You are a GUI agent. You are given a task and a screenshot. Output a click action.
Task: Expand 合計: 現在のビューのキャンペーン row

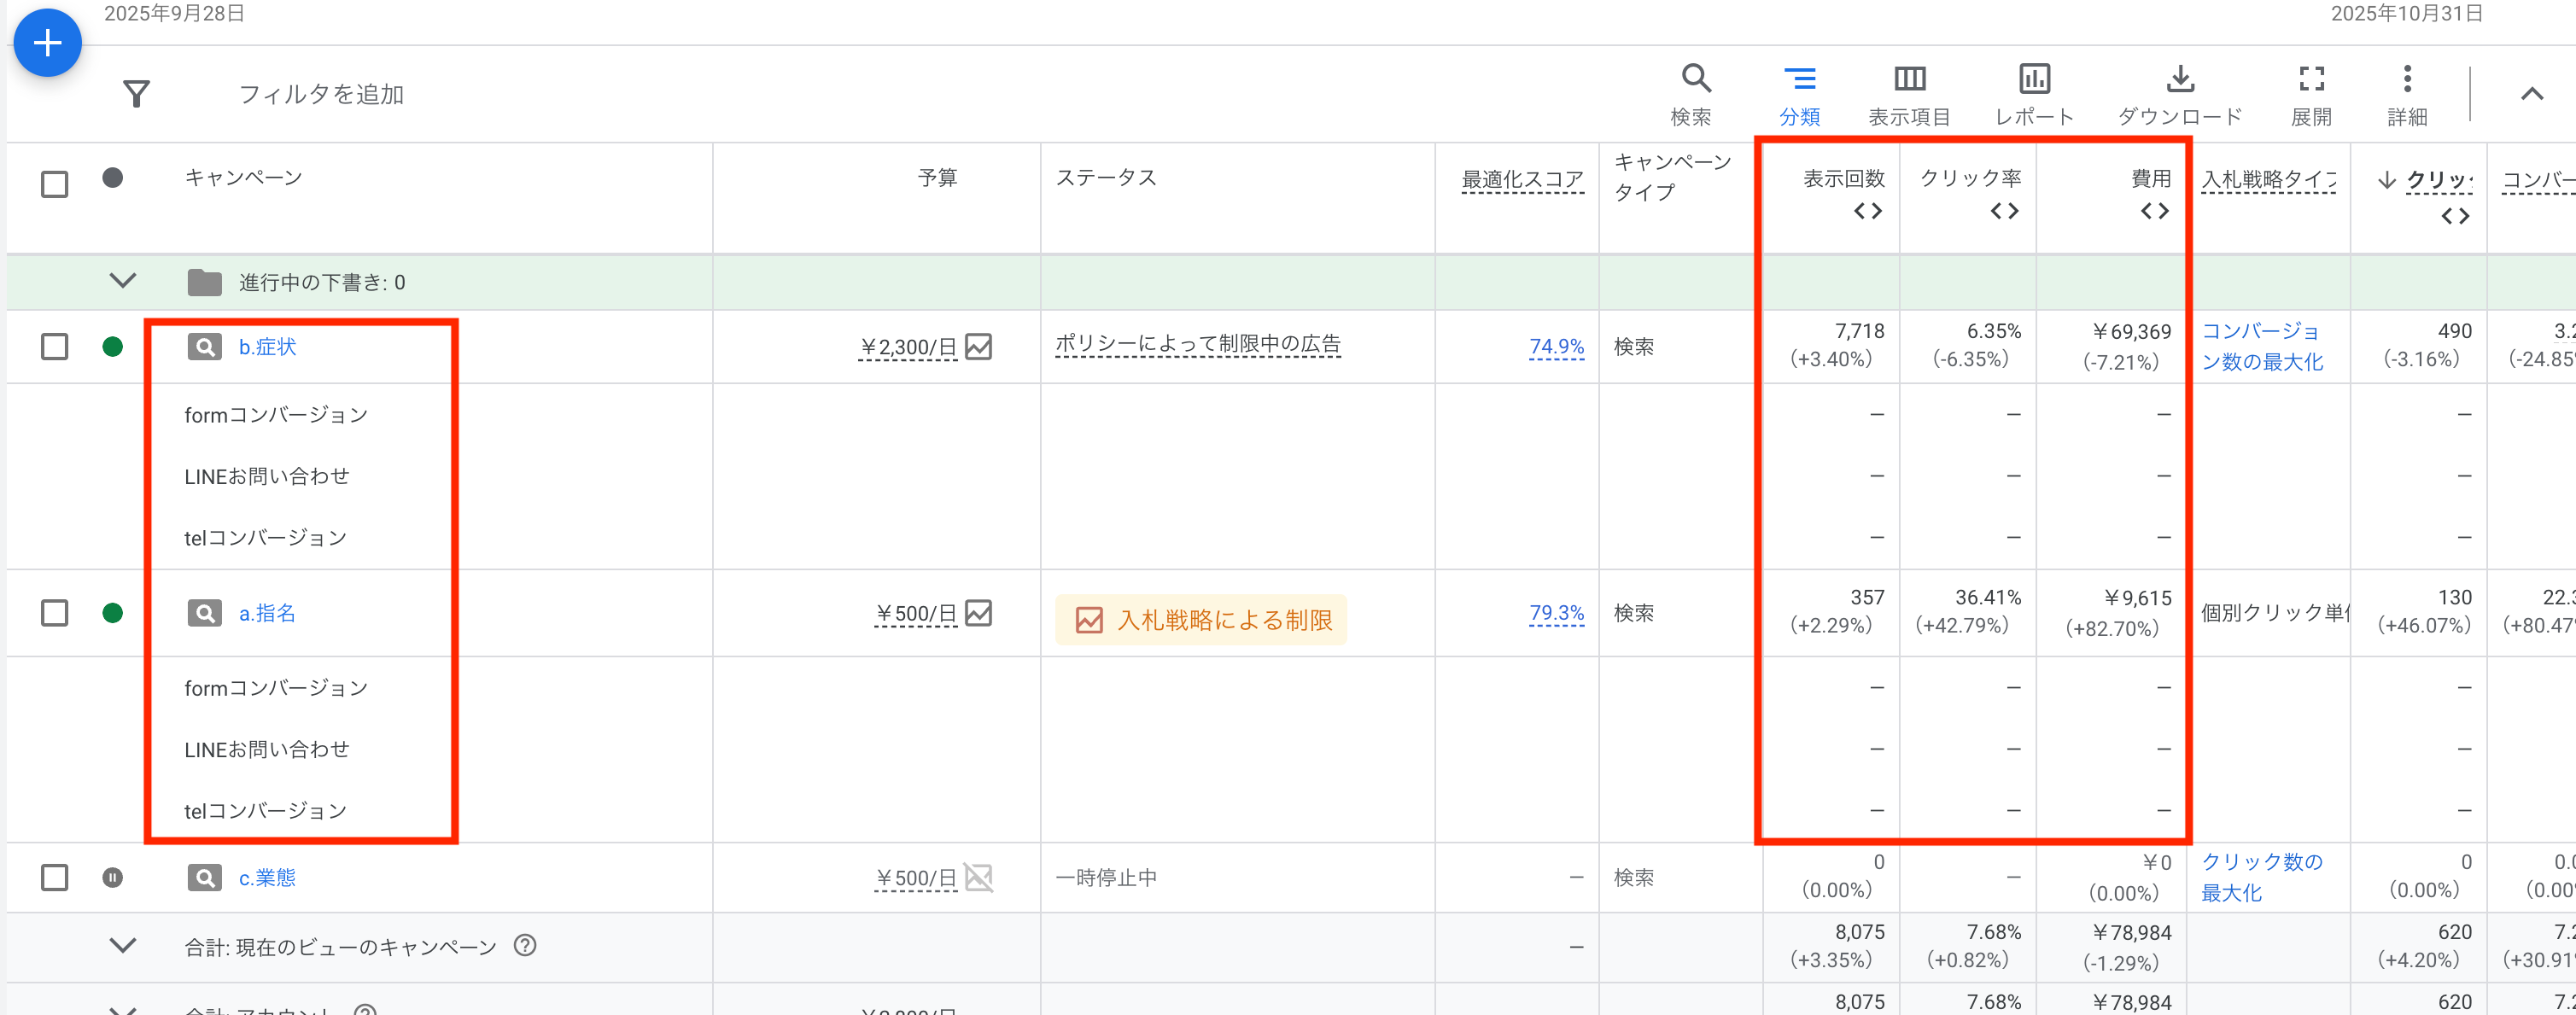point(122,945)
